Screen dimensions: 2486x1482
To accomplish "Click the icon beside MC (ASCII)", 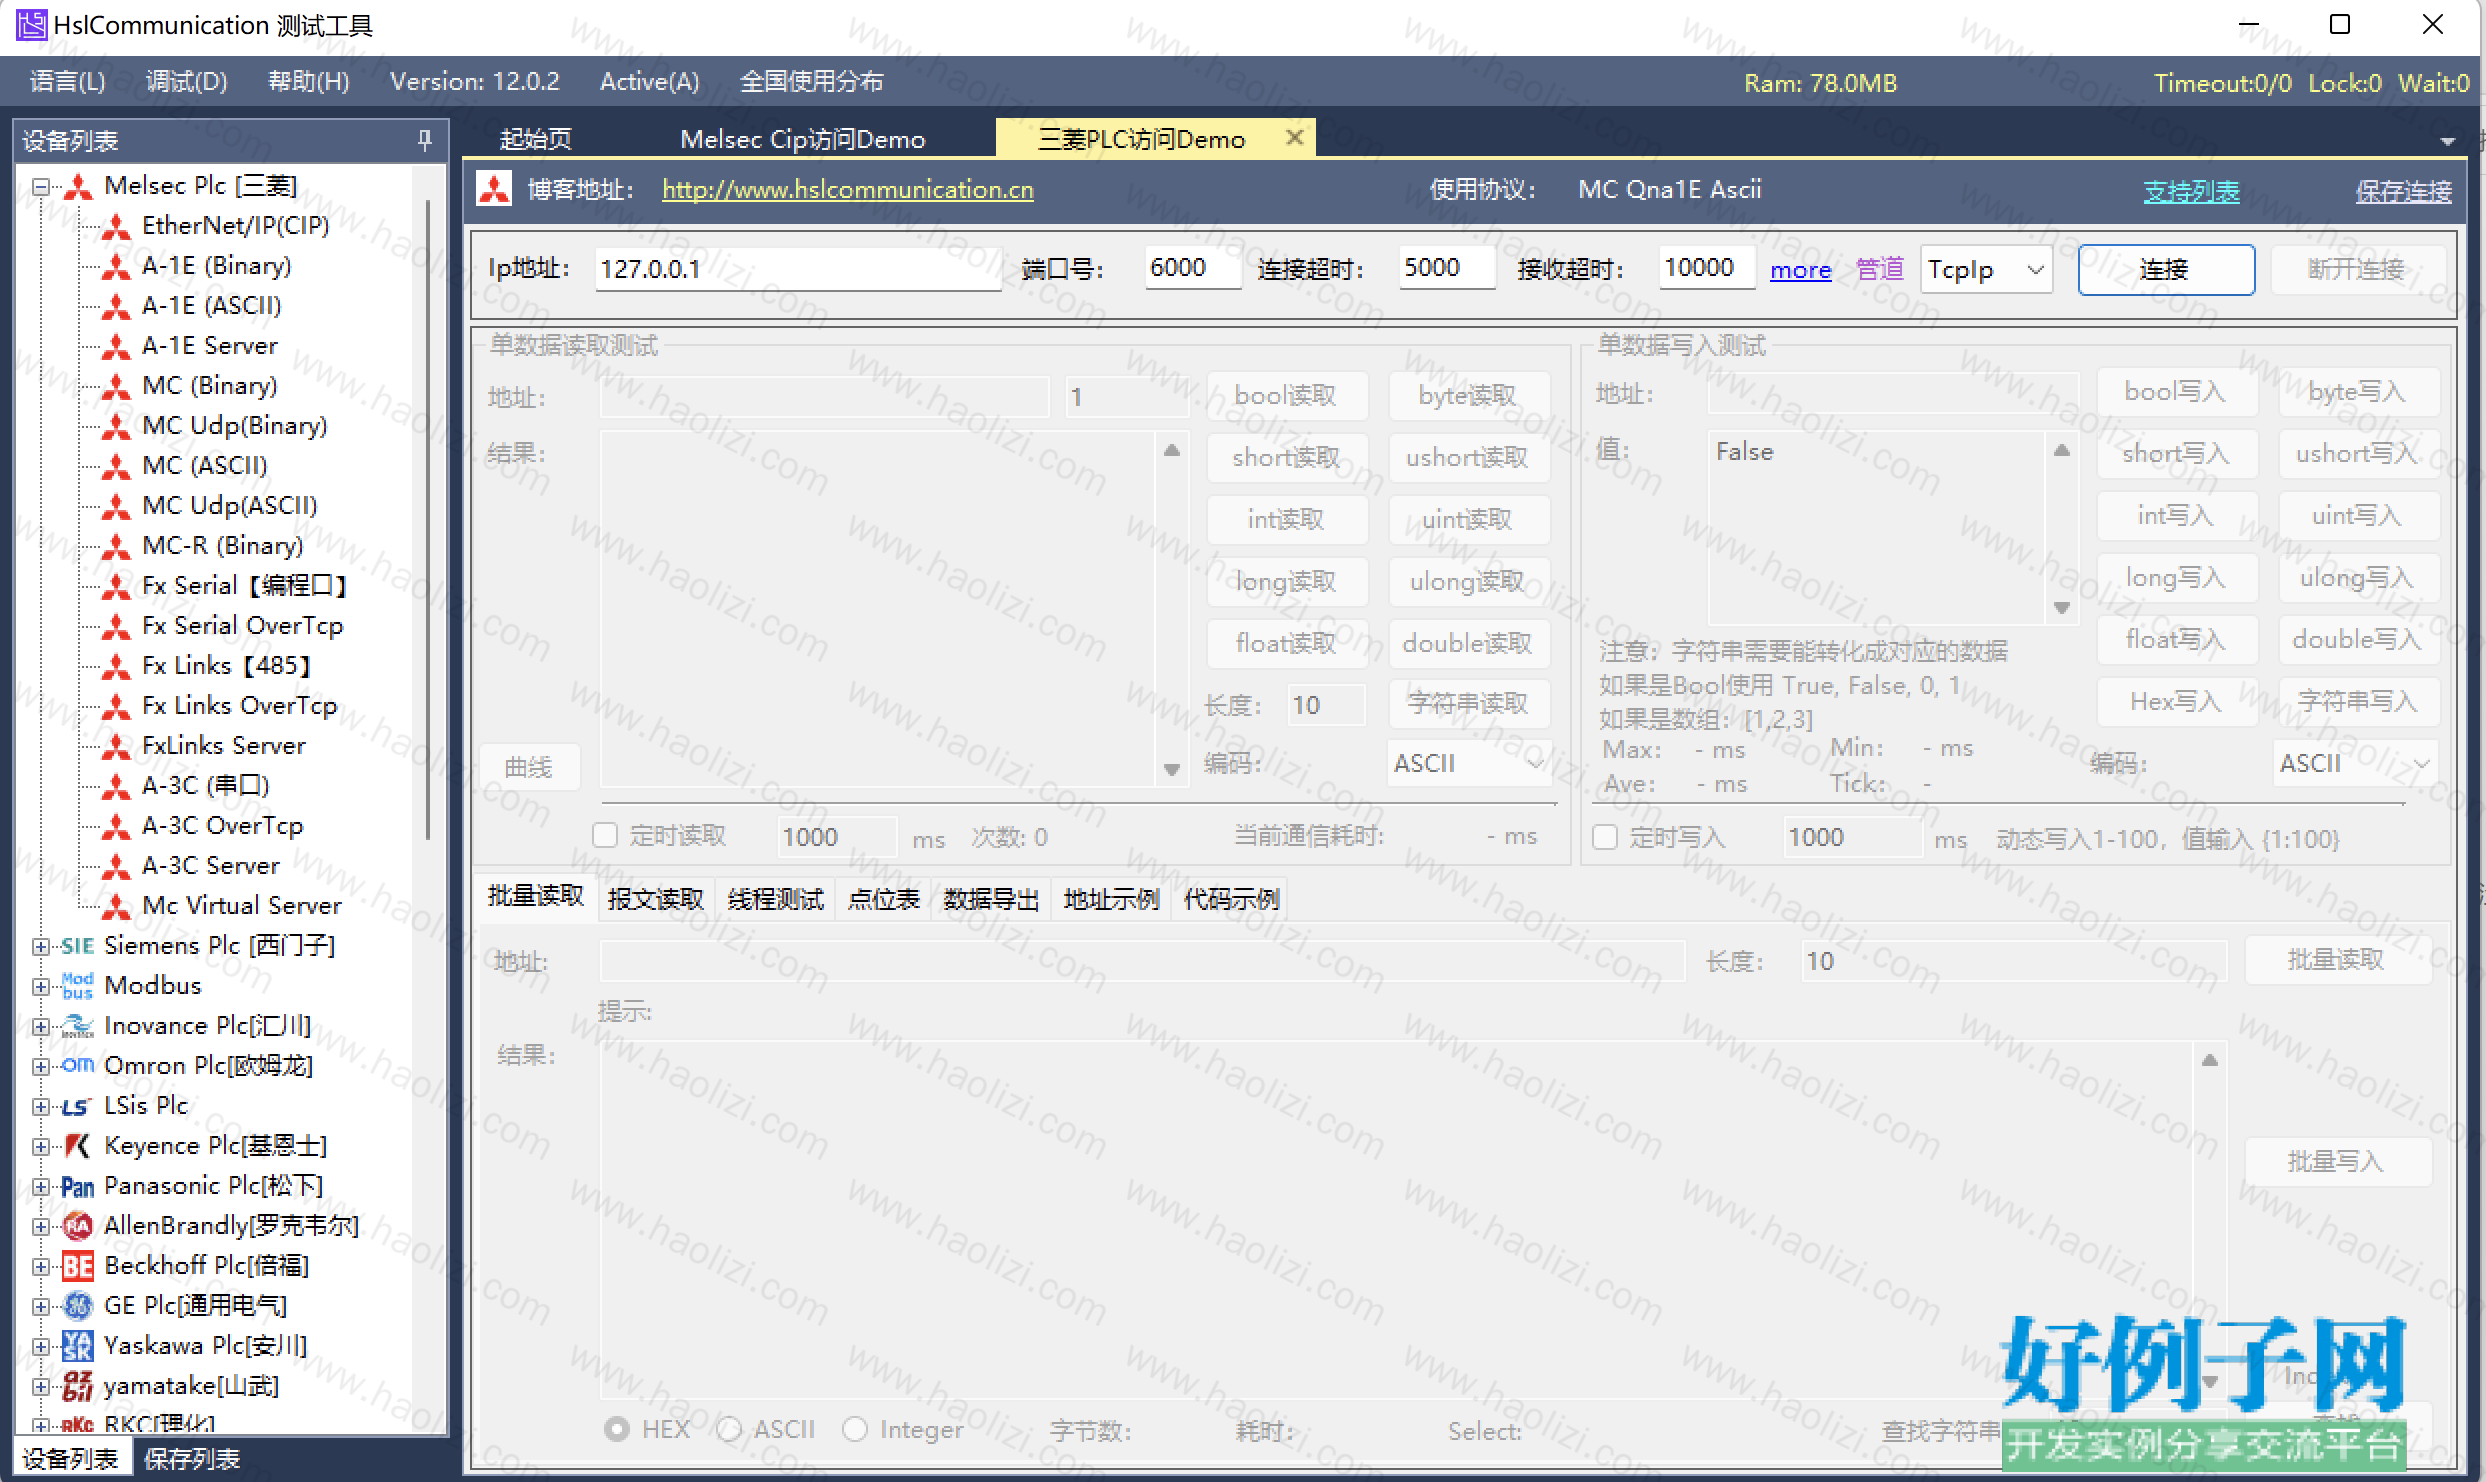I will (x=116, y=467).
